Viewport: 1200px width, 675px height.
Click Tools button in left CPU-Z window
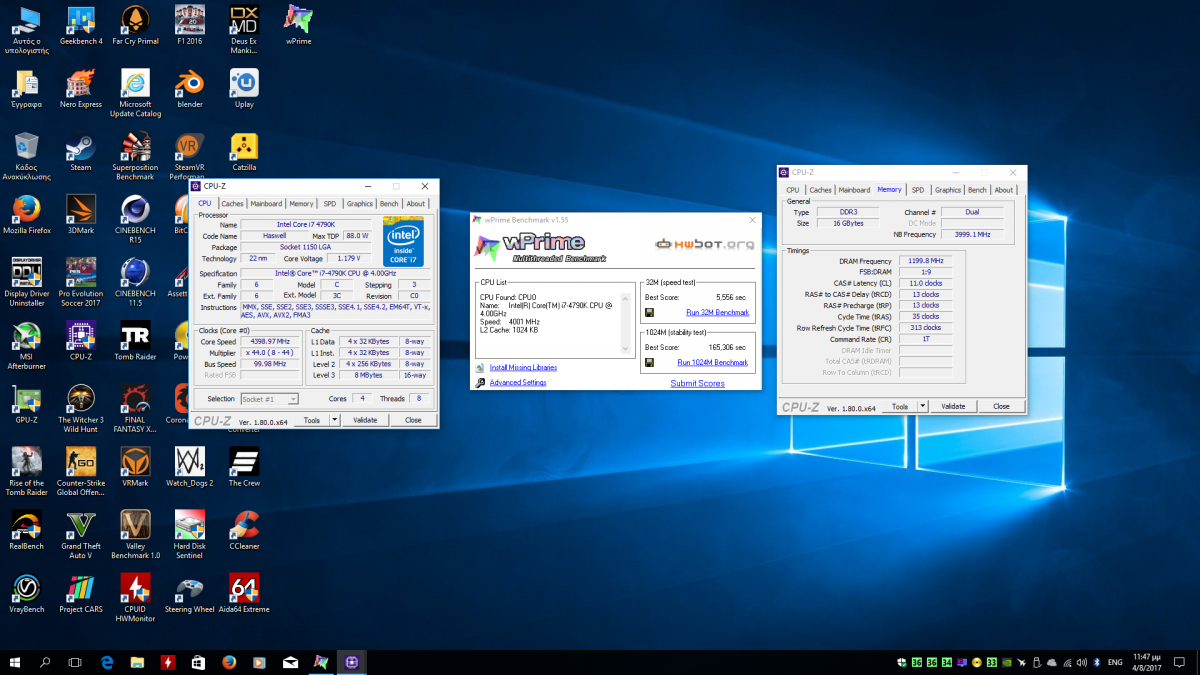click(312, 420)
